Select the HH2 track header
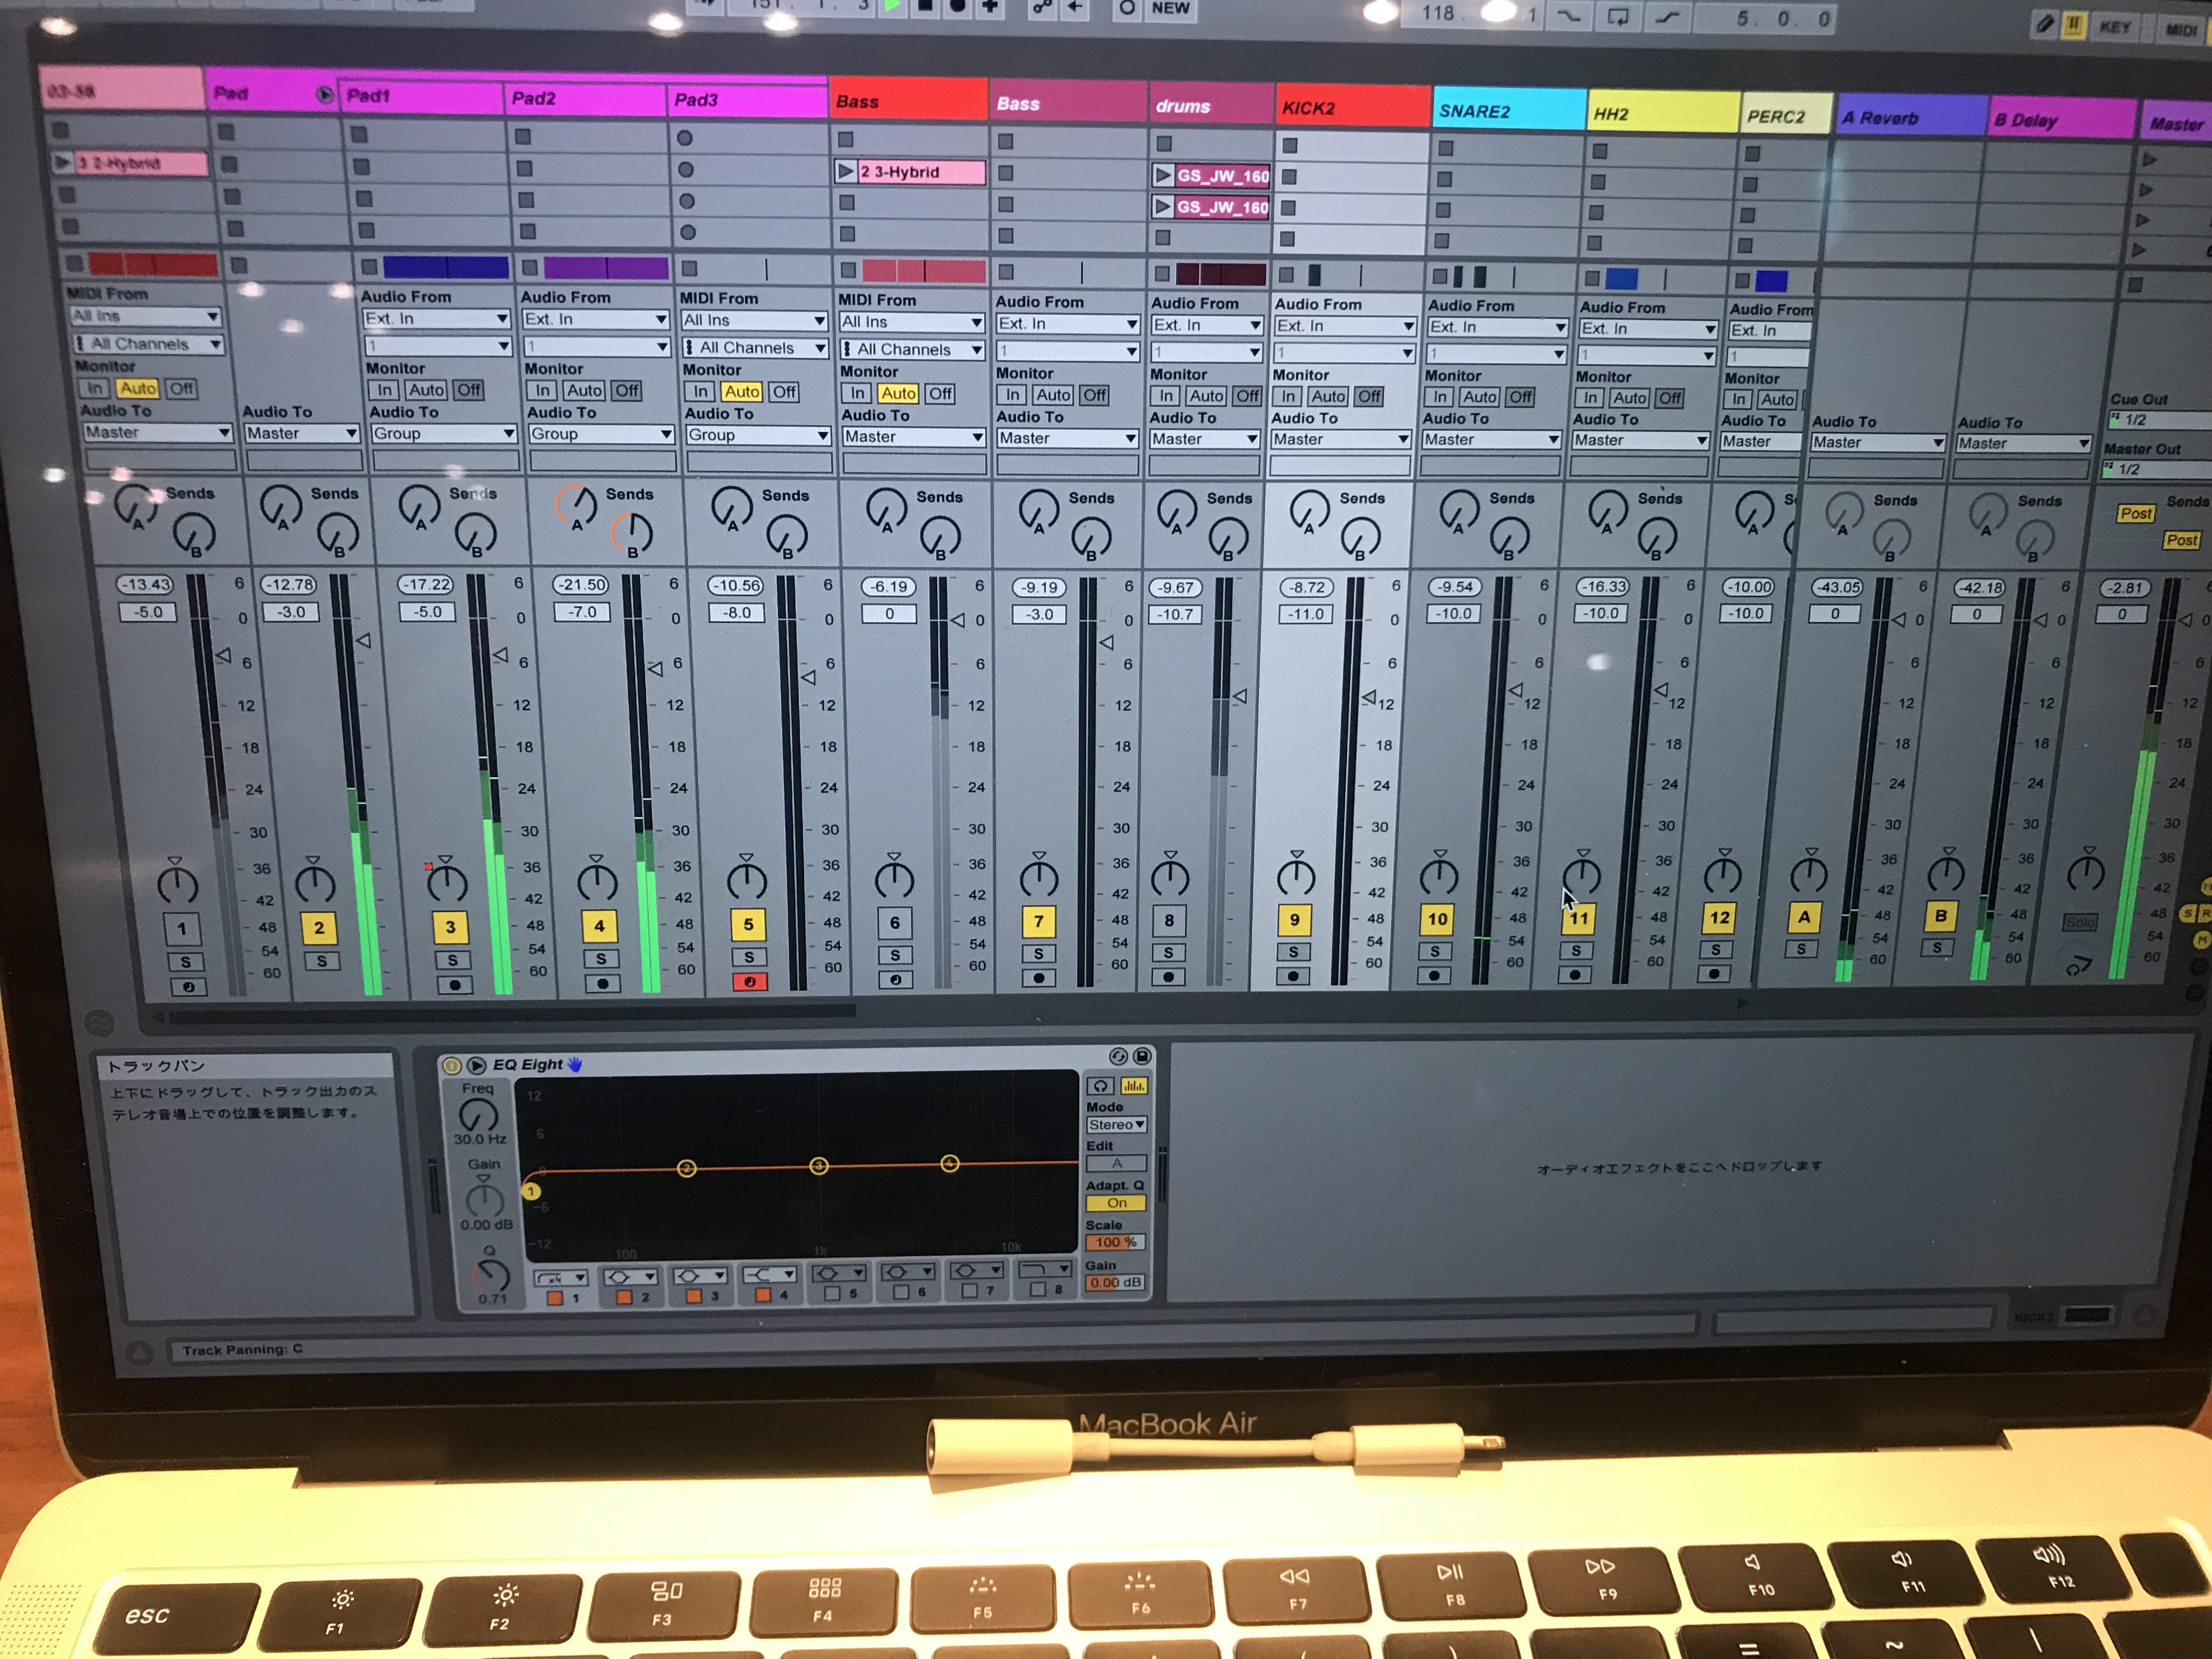This screenshot has height=1659, width=2212. 1663,113
